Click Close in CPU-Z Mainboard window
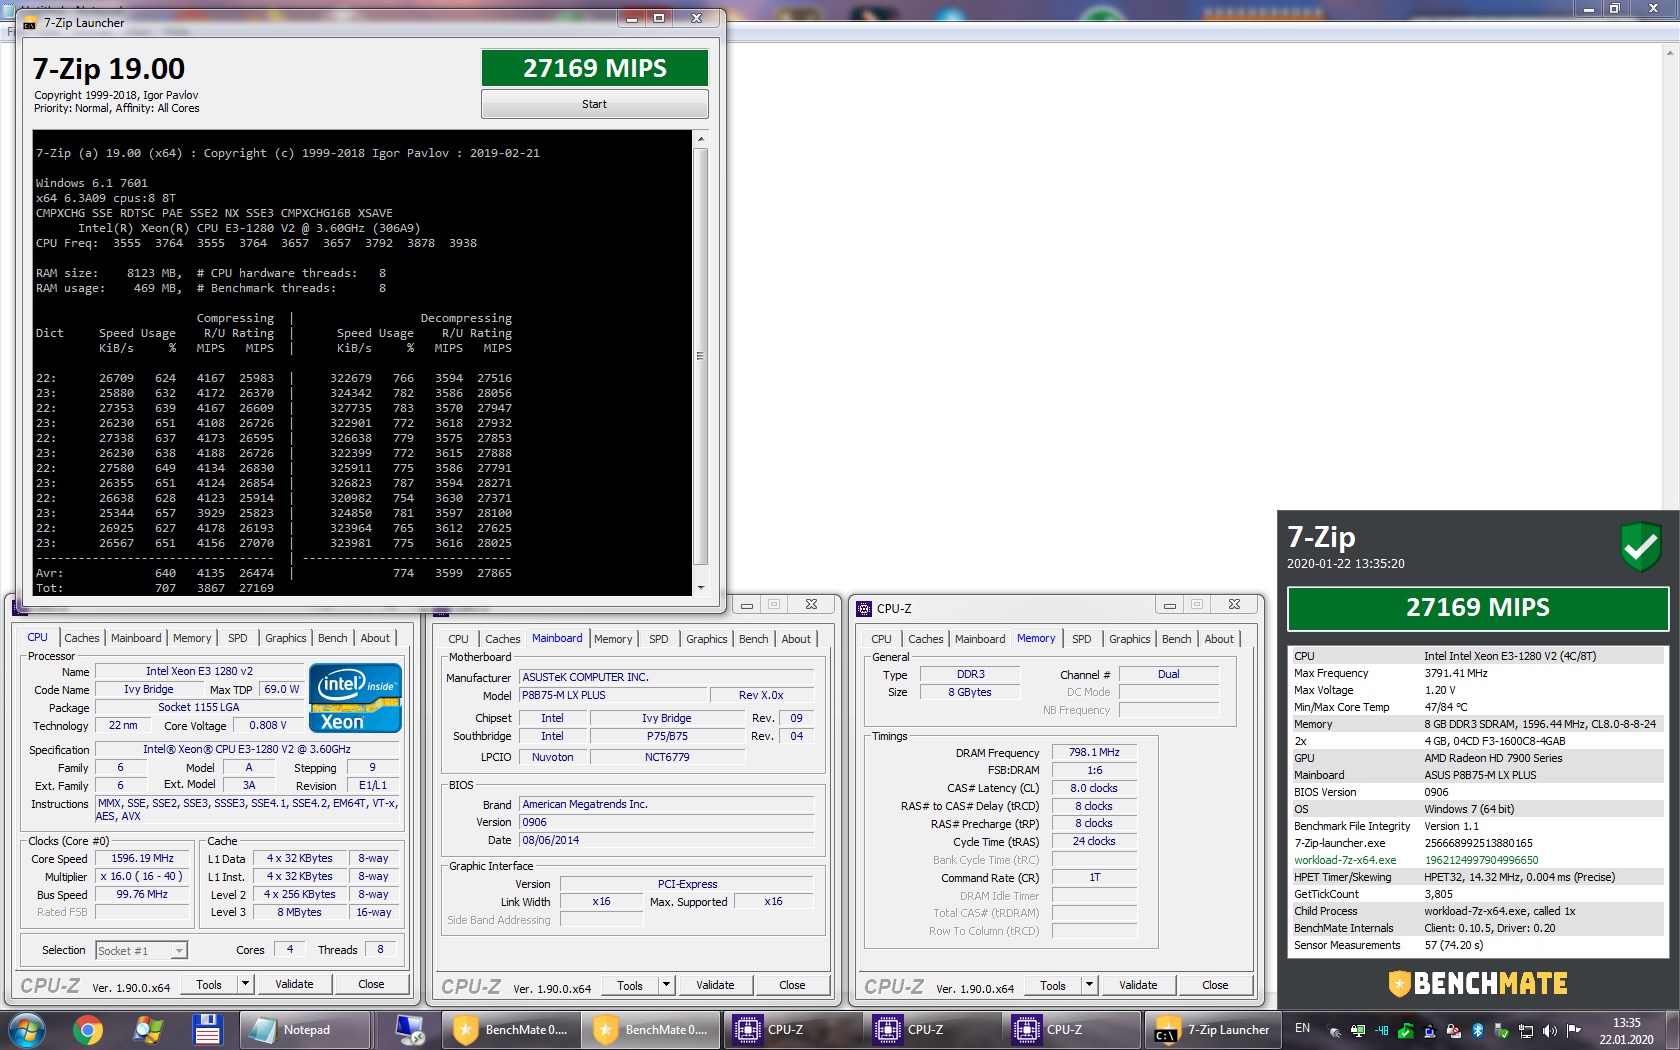 click(792, 985)
